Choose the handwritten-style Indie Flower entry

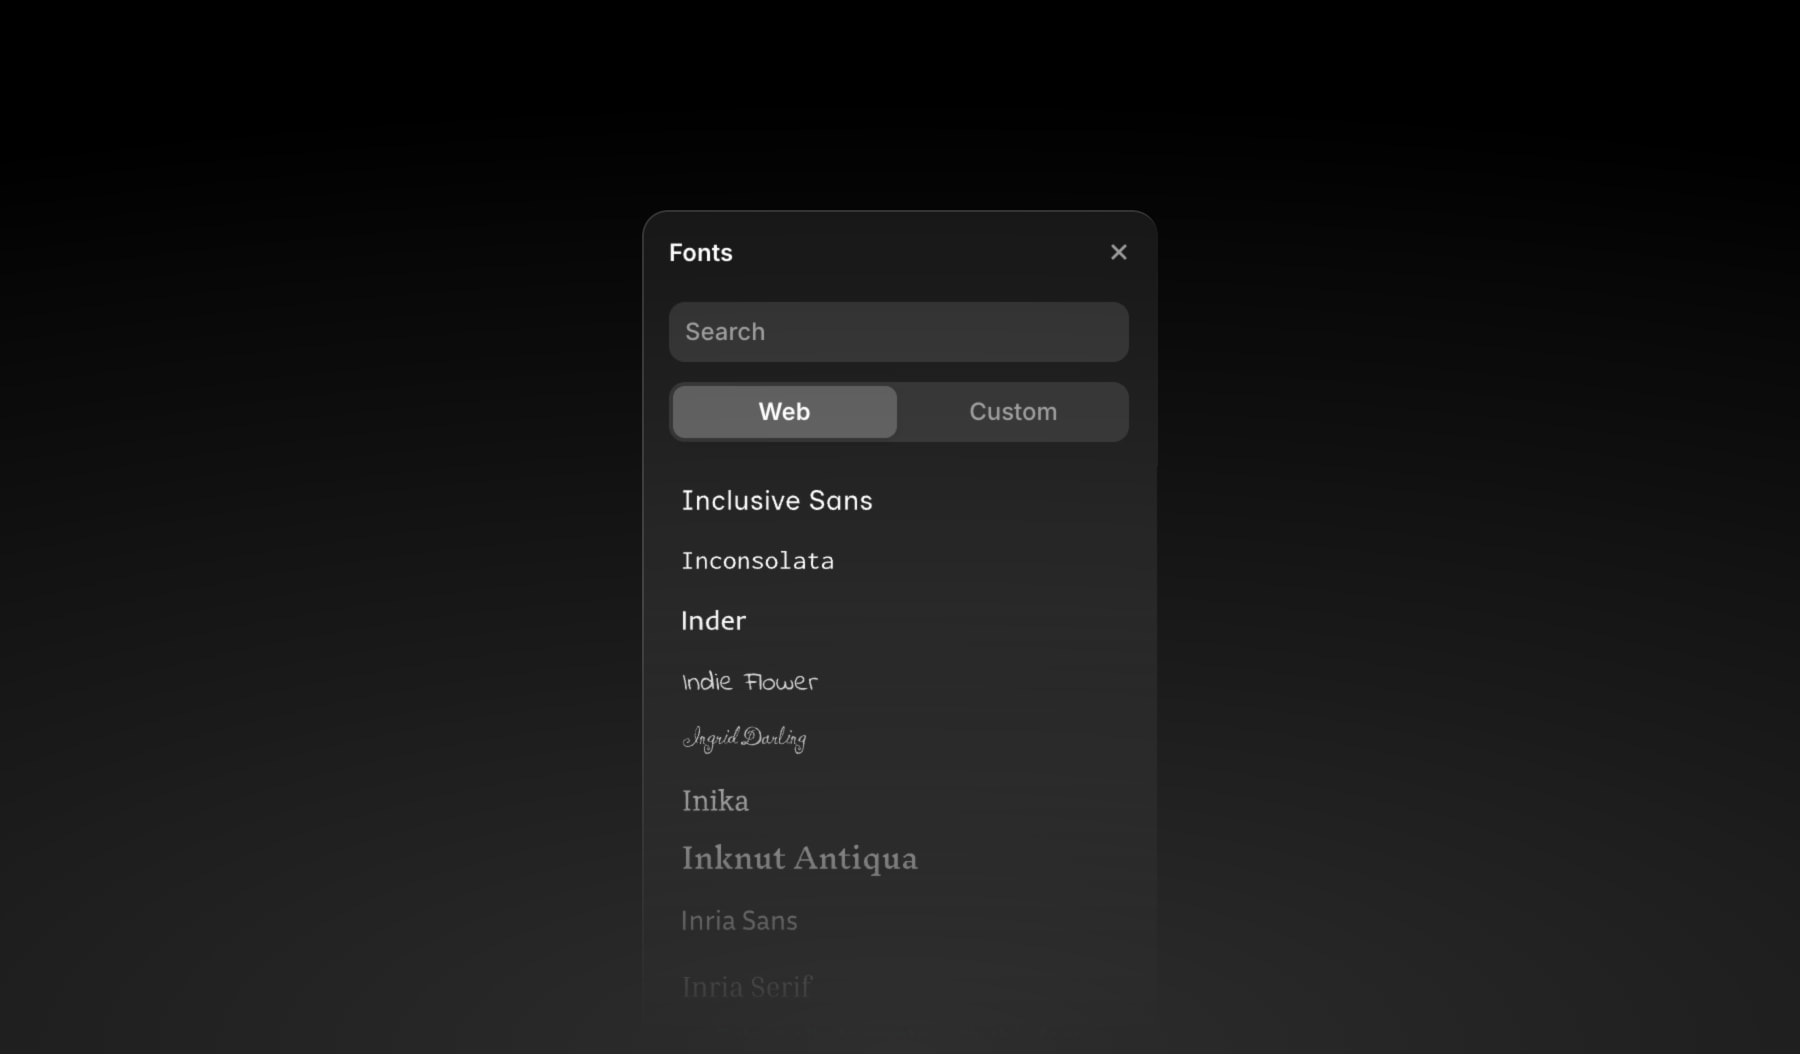click(749, 681)
